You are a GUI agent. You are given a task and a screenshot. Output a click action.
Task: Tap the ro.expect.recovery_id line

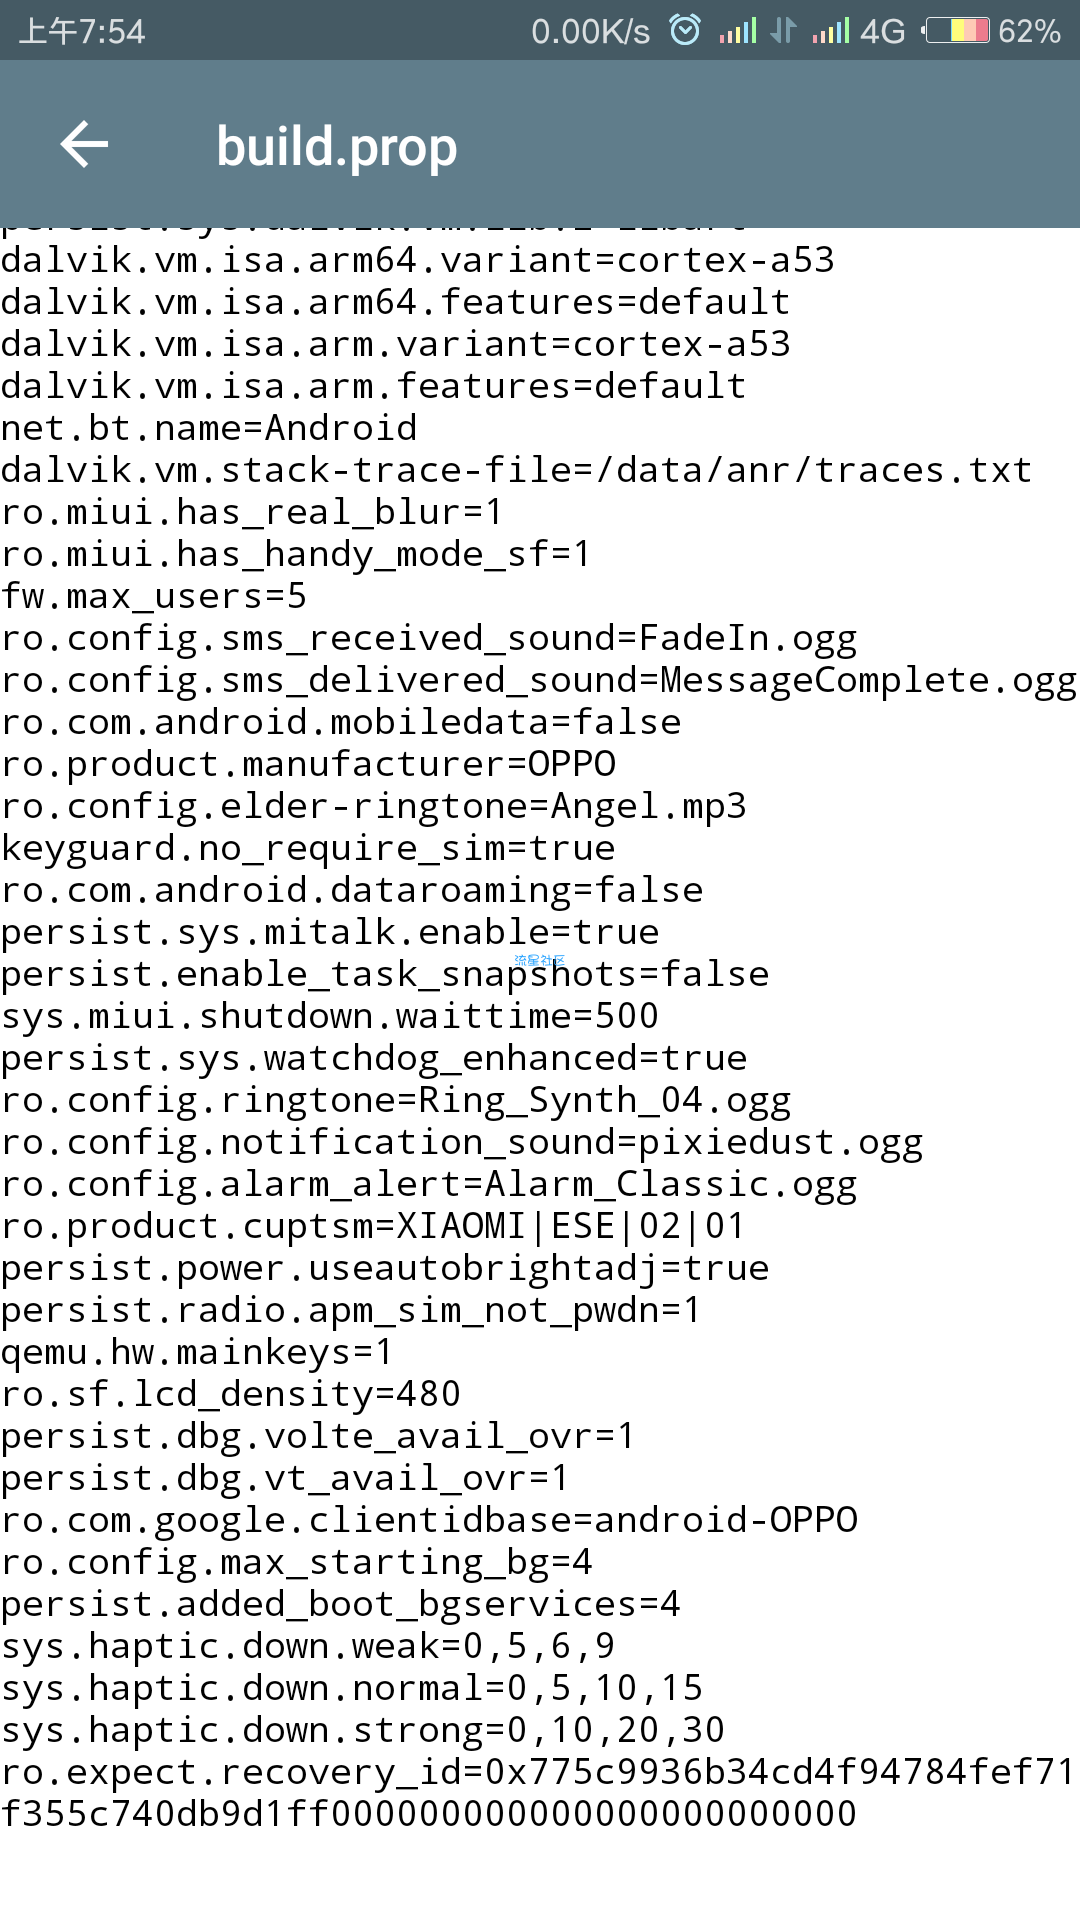[x=538, y=1793]
